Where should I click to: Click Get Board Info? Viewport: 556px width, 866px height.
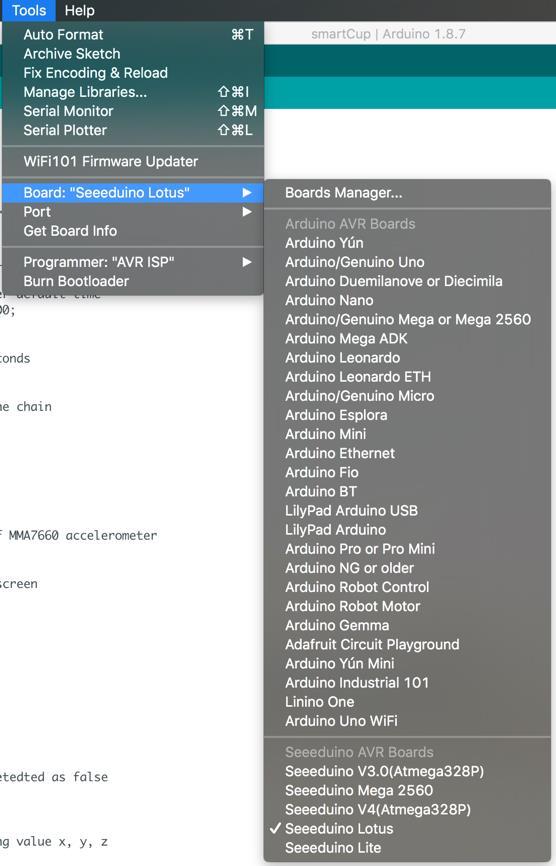click(x=133, y=231)
